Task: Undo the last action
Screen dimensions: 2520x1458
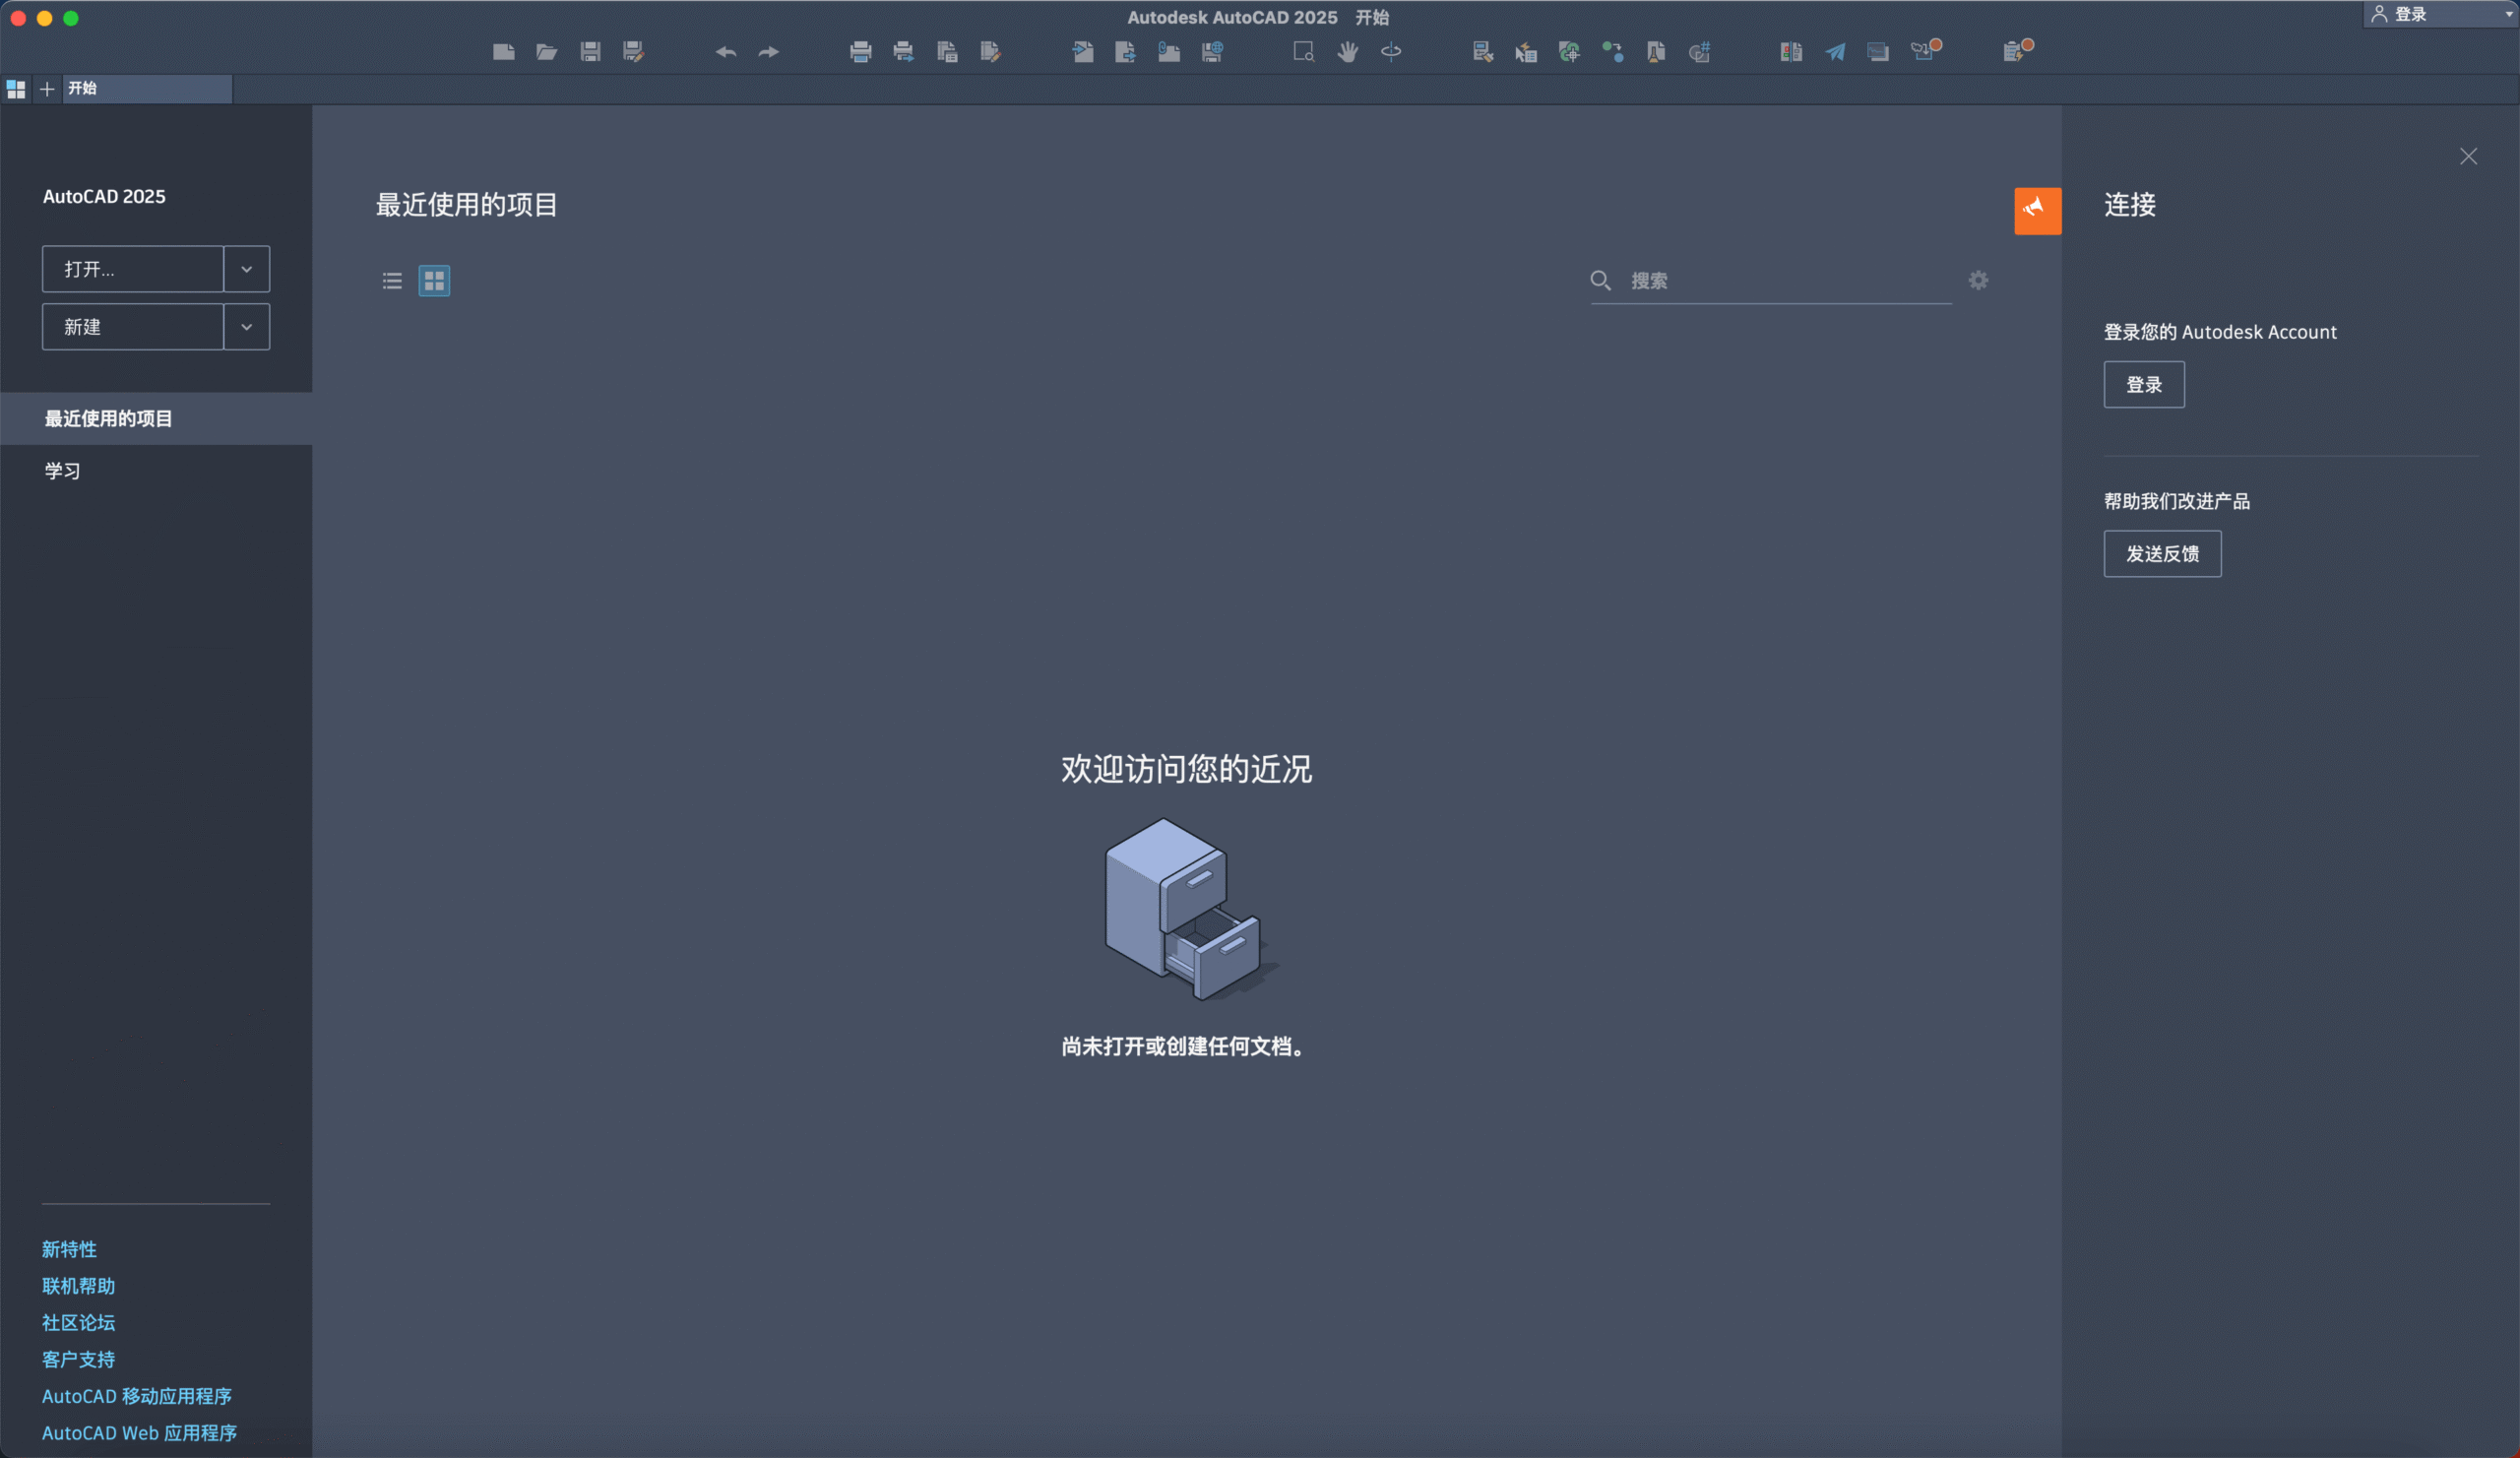Action: pos(725,52)
